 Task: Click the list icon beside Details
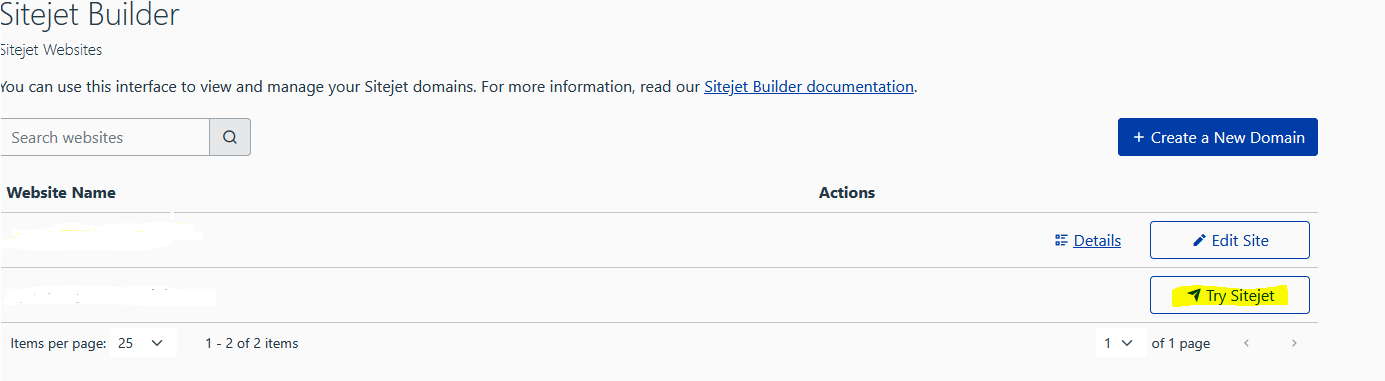1061,241
